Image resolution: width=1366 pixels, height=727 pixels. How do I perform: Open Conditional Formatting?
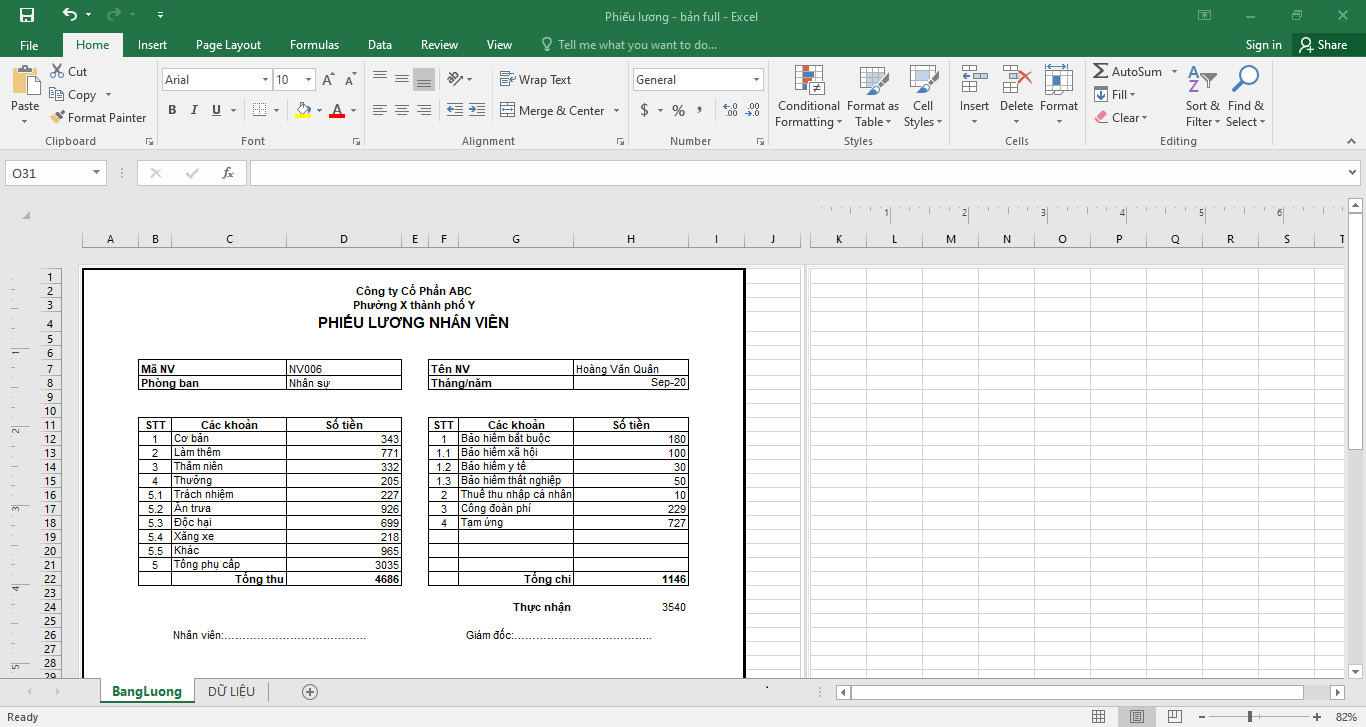[808, 97]
